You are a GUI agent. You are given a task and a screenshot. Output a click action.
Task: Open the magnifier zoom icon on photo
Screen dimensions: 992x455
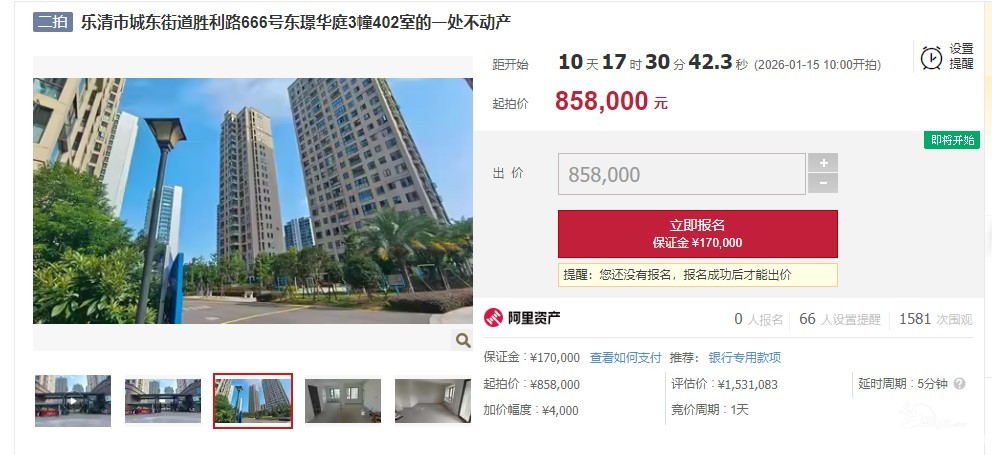tap(463, 340)
